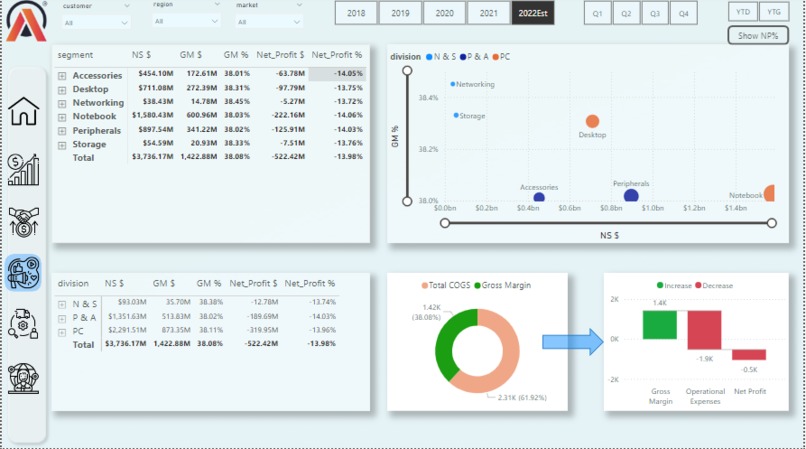Viewport: 806px width, 449px height.
Task: Click the Increase legend swatch on waterfall
Action: pyautogui.click(x=660, y=285)
